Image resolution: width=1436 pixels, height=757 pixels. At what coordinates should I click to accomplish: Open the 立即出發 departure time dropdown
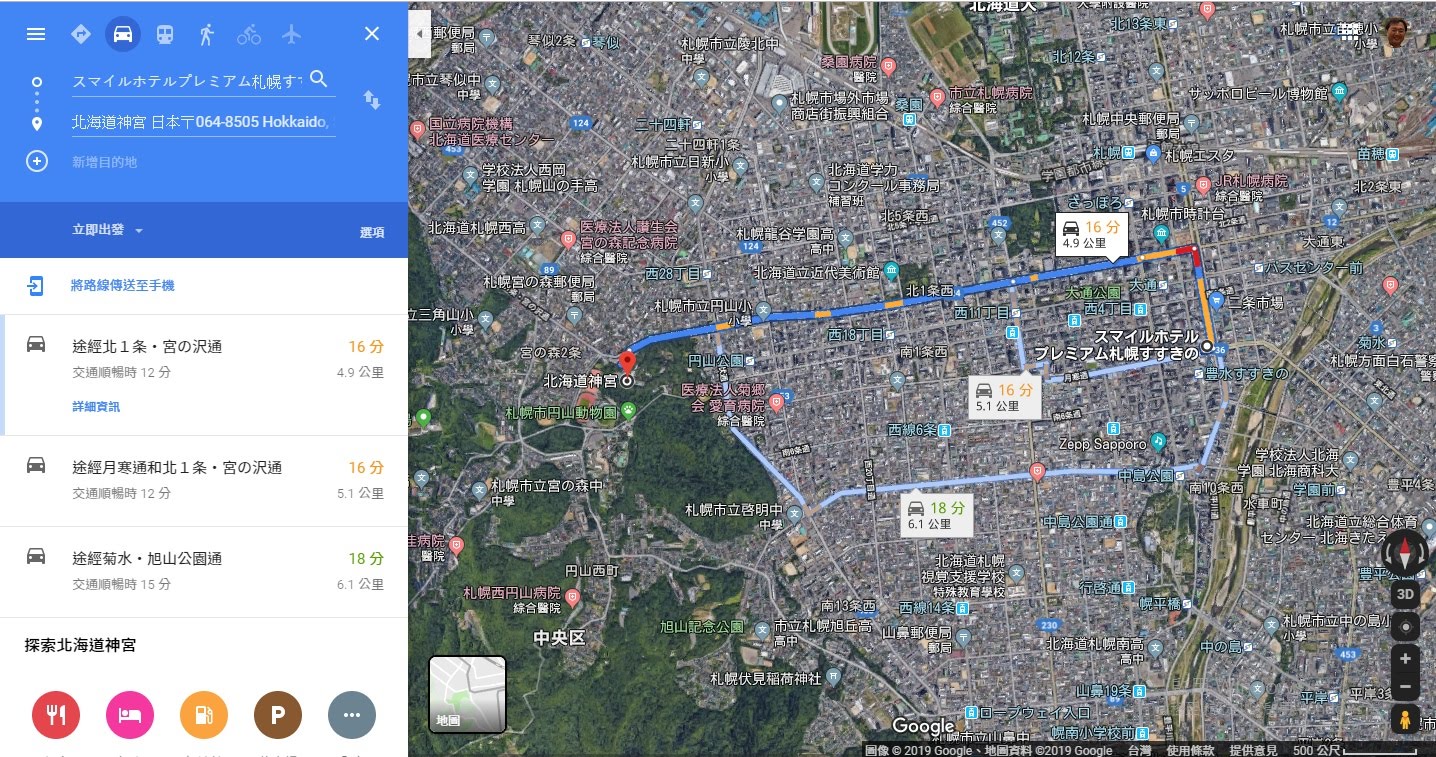point(108,230)
